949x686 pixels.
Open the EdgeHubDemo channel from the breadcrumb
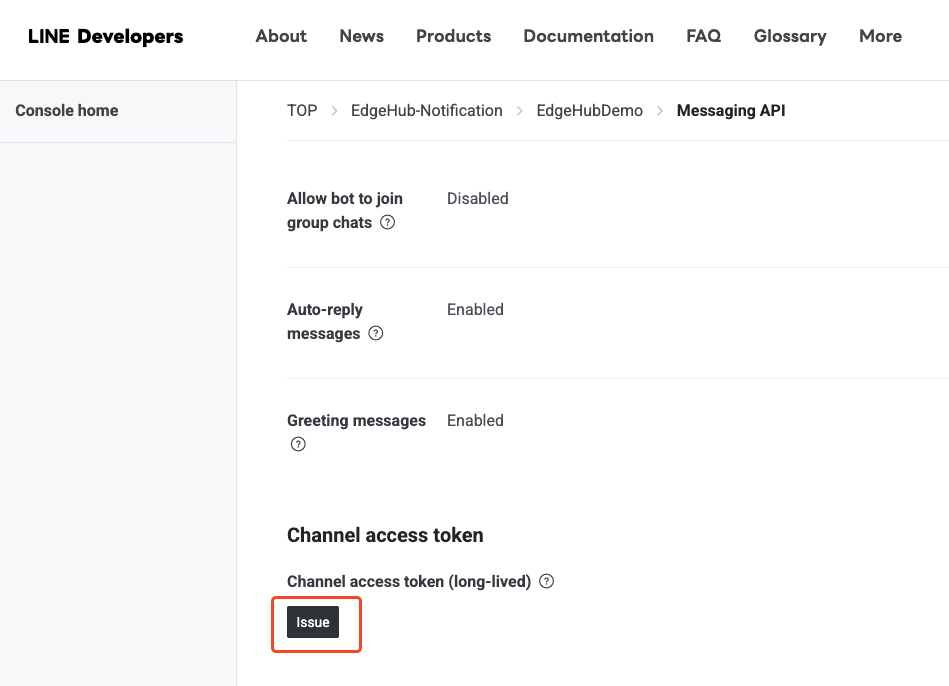[589, 110]
